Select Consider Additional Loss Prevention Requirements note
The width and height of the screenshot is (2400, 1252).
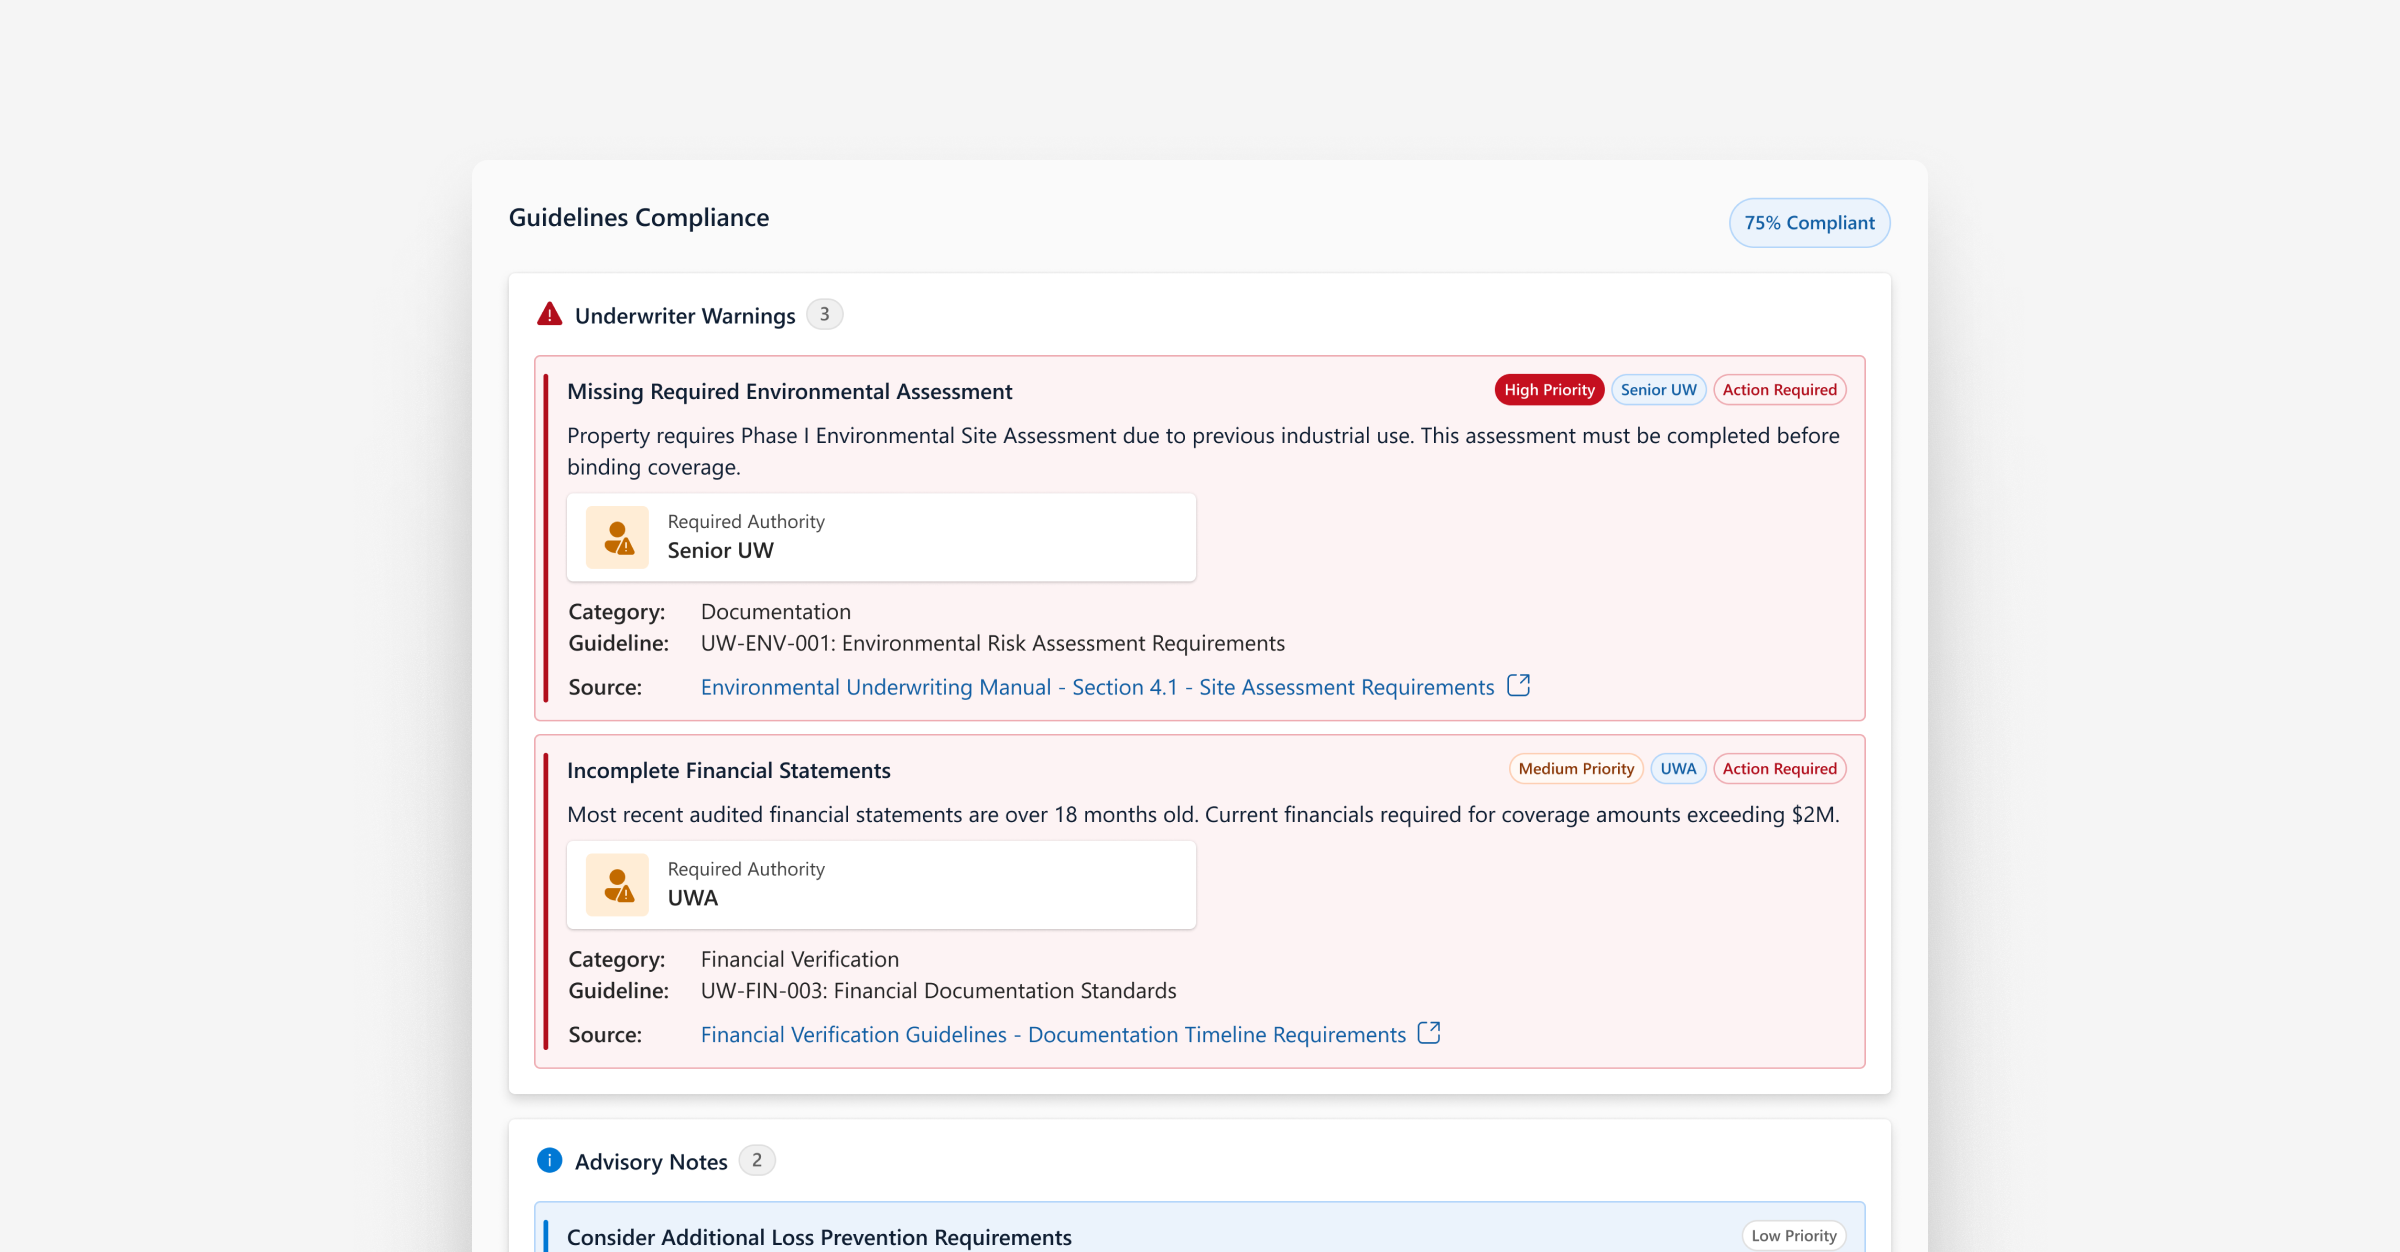[818, 1238]
